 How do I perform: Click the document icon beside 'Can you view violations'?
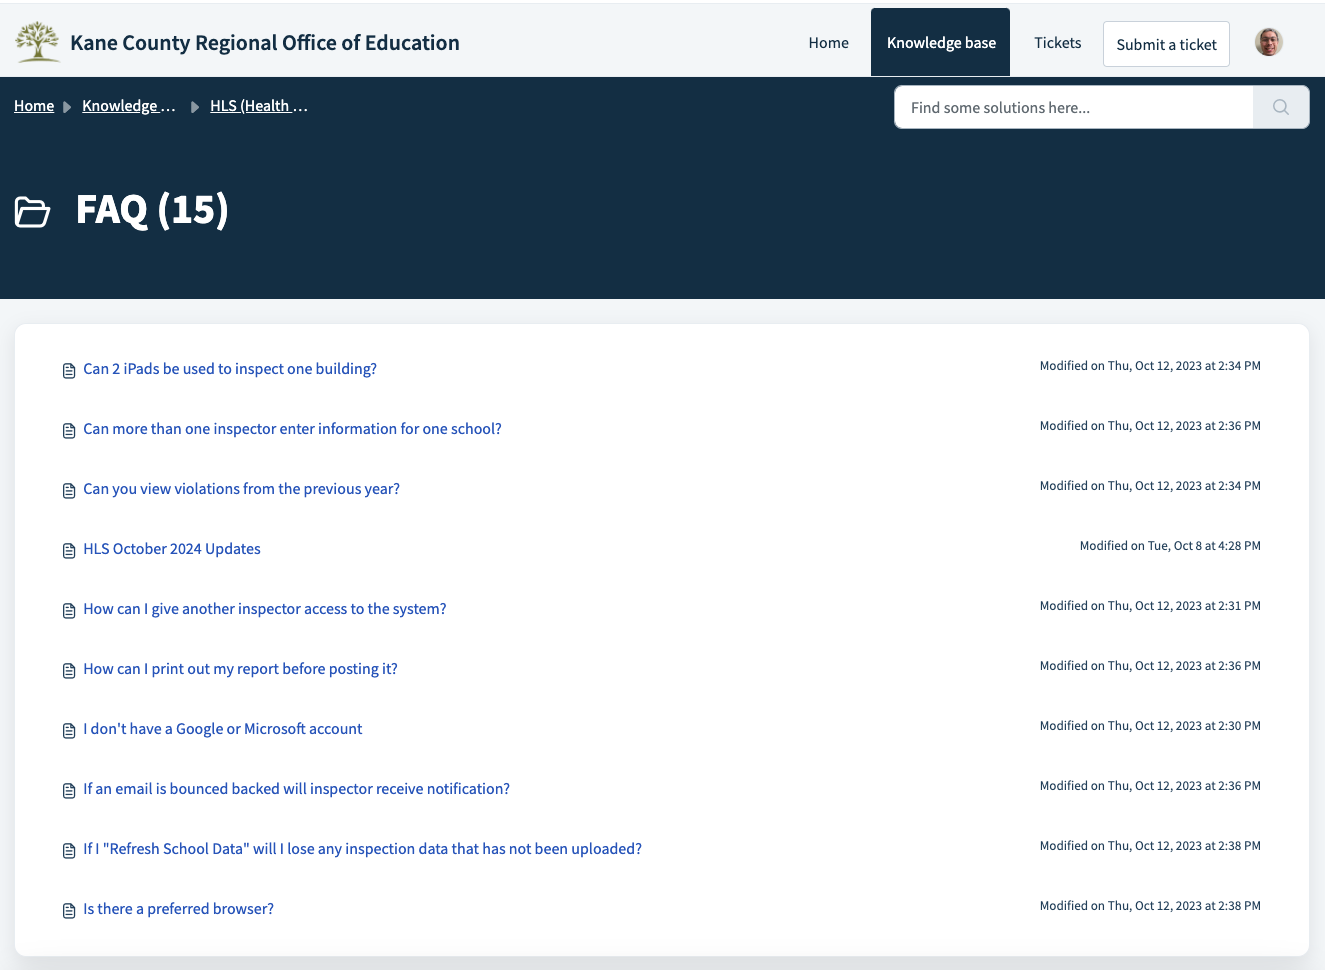[x=69, y=491]
